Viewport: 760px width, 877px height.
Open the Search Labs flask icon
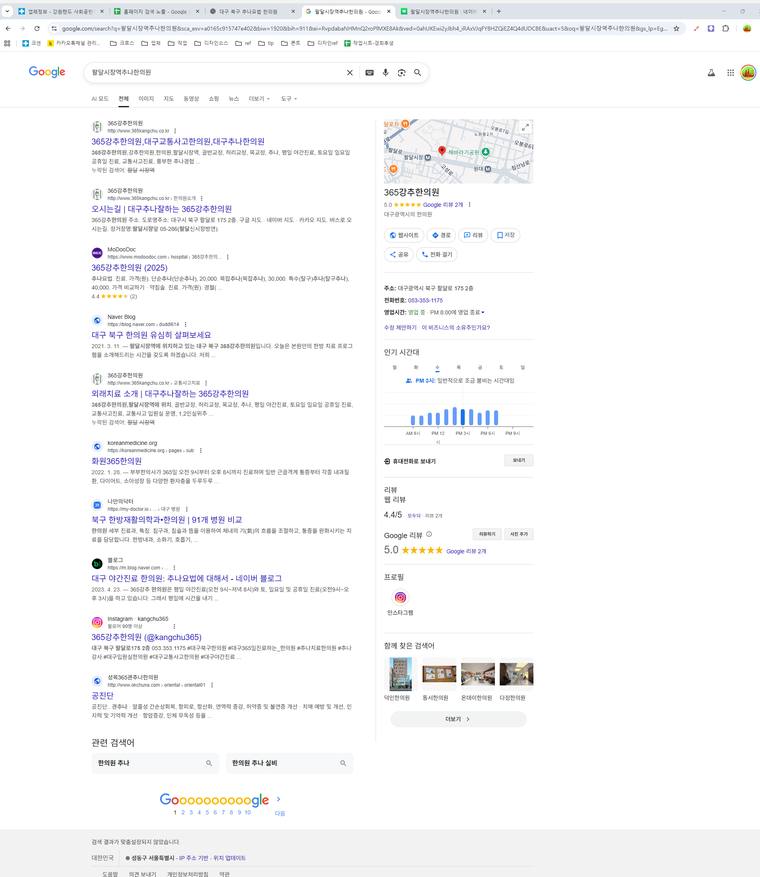click(x=711, y=73)
